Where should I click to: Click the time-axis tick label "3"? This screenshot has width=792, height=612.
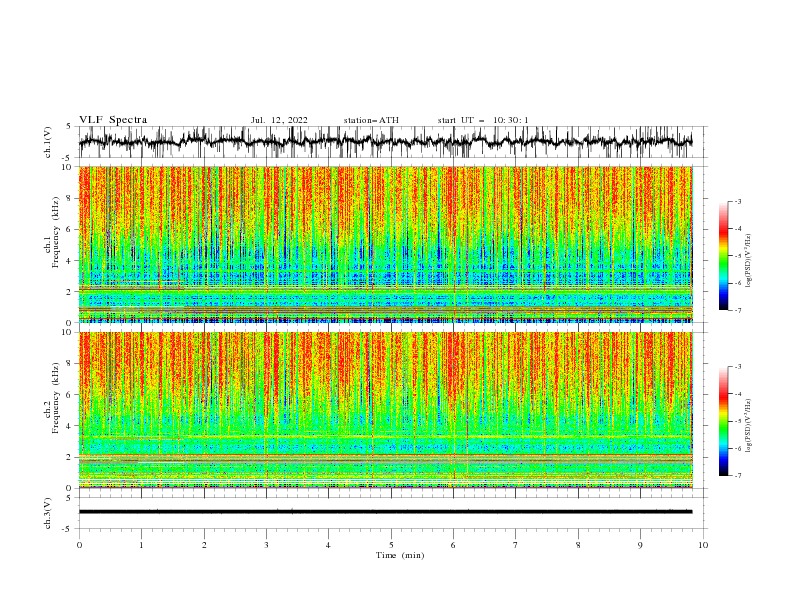266,545
